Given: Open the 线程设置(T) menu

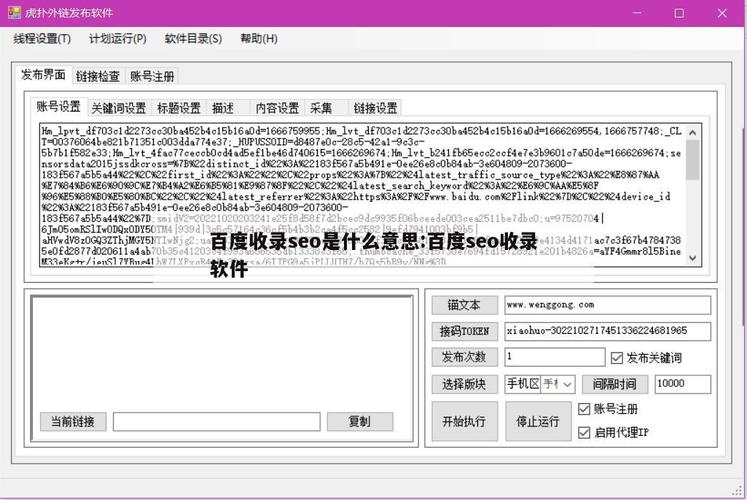Looking at the screenshot, I should tap(42, 39).
